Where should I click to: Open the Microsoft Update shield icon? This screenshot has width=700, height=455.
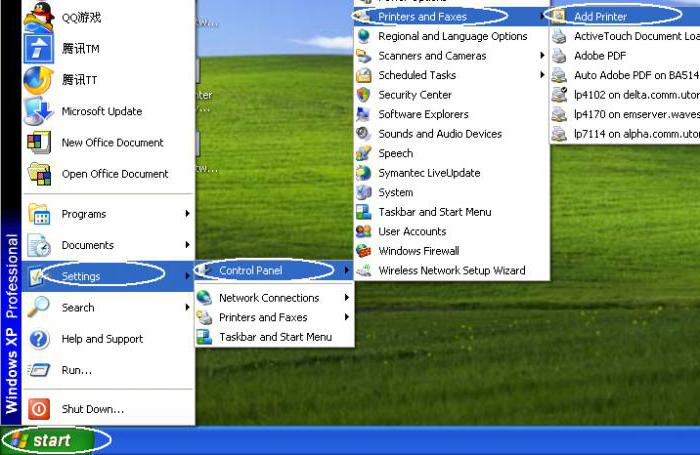(x=39, y=111)
